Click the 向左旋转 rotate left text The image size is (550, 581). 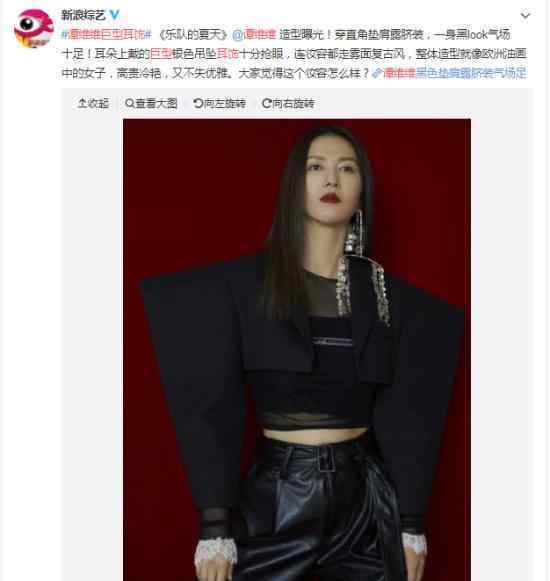225,103
